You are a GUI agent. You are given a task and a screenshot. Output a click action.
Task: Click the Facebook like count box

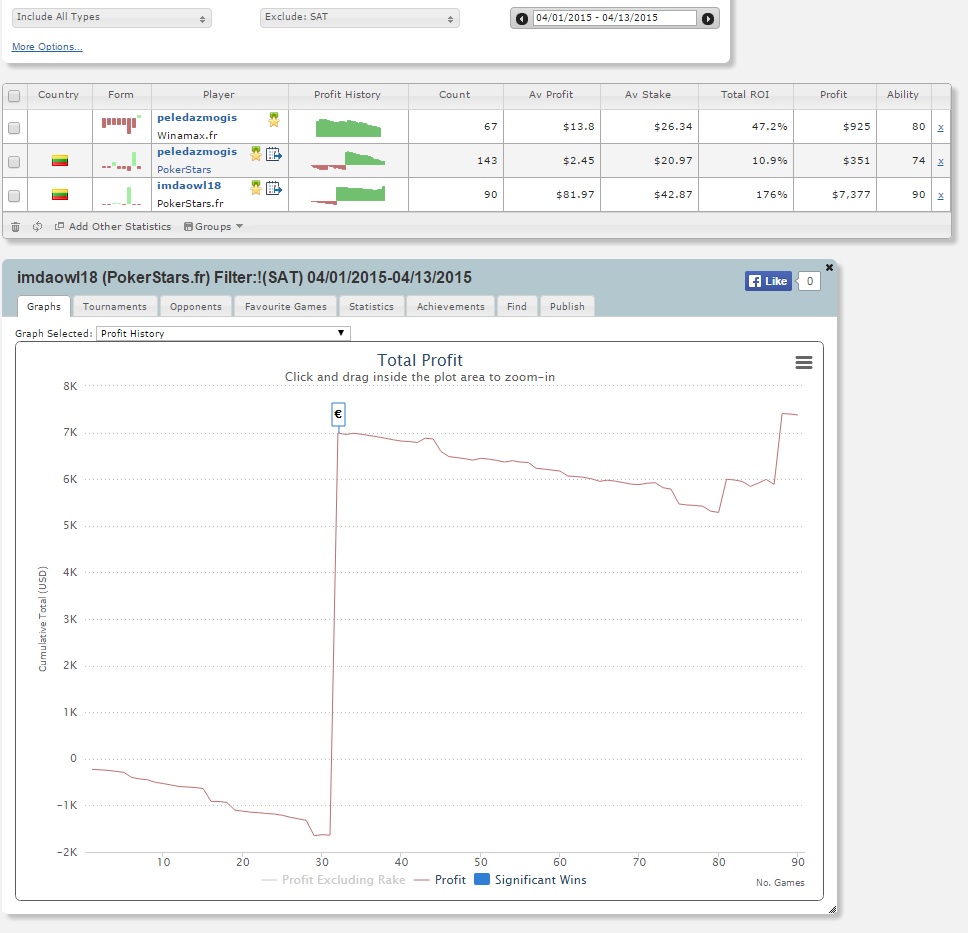(810, 281)
